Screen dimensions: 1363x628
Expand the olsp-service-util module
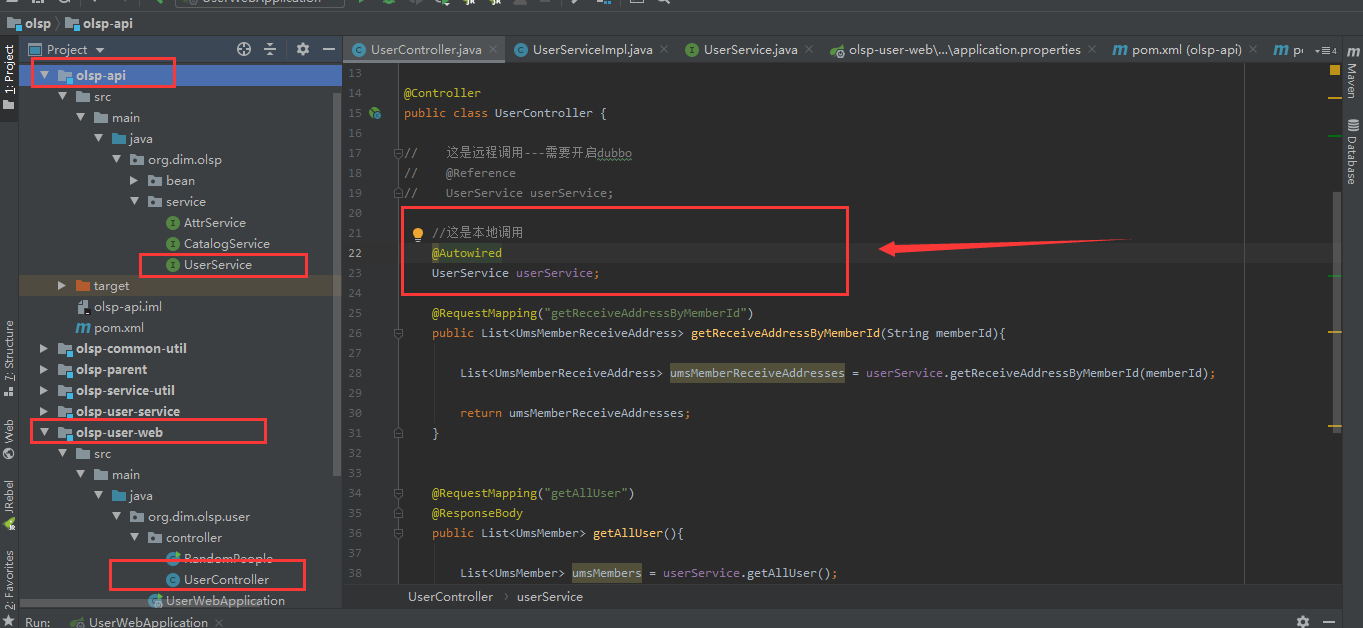coord(43,391)
